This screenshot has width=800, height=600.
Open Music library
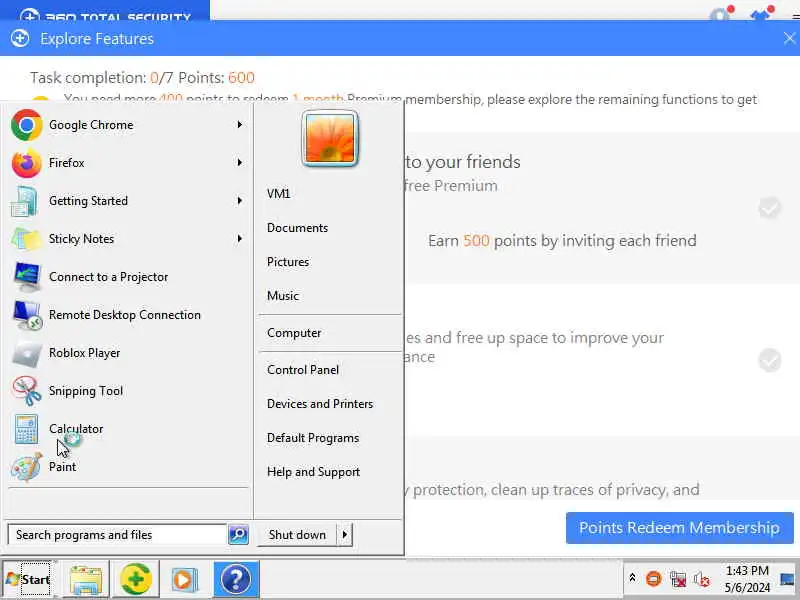coord(283,296)
